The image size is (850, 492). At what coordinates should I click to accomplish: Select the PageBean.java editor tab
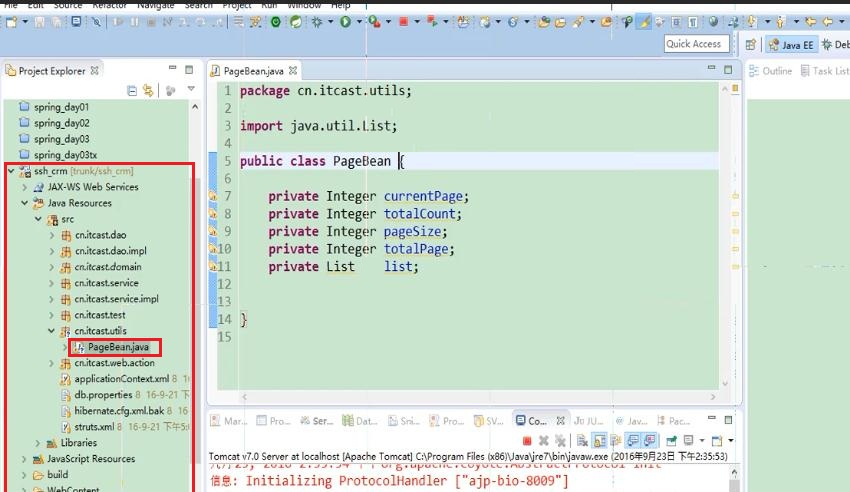point(253,71)
